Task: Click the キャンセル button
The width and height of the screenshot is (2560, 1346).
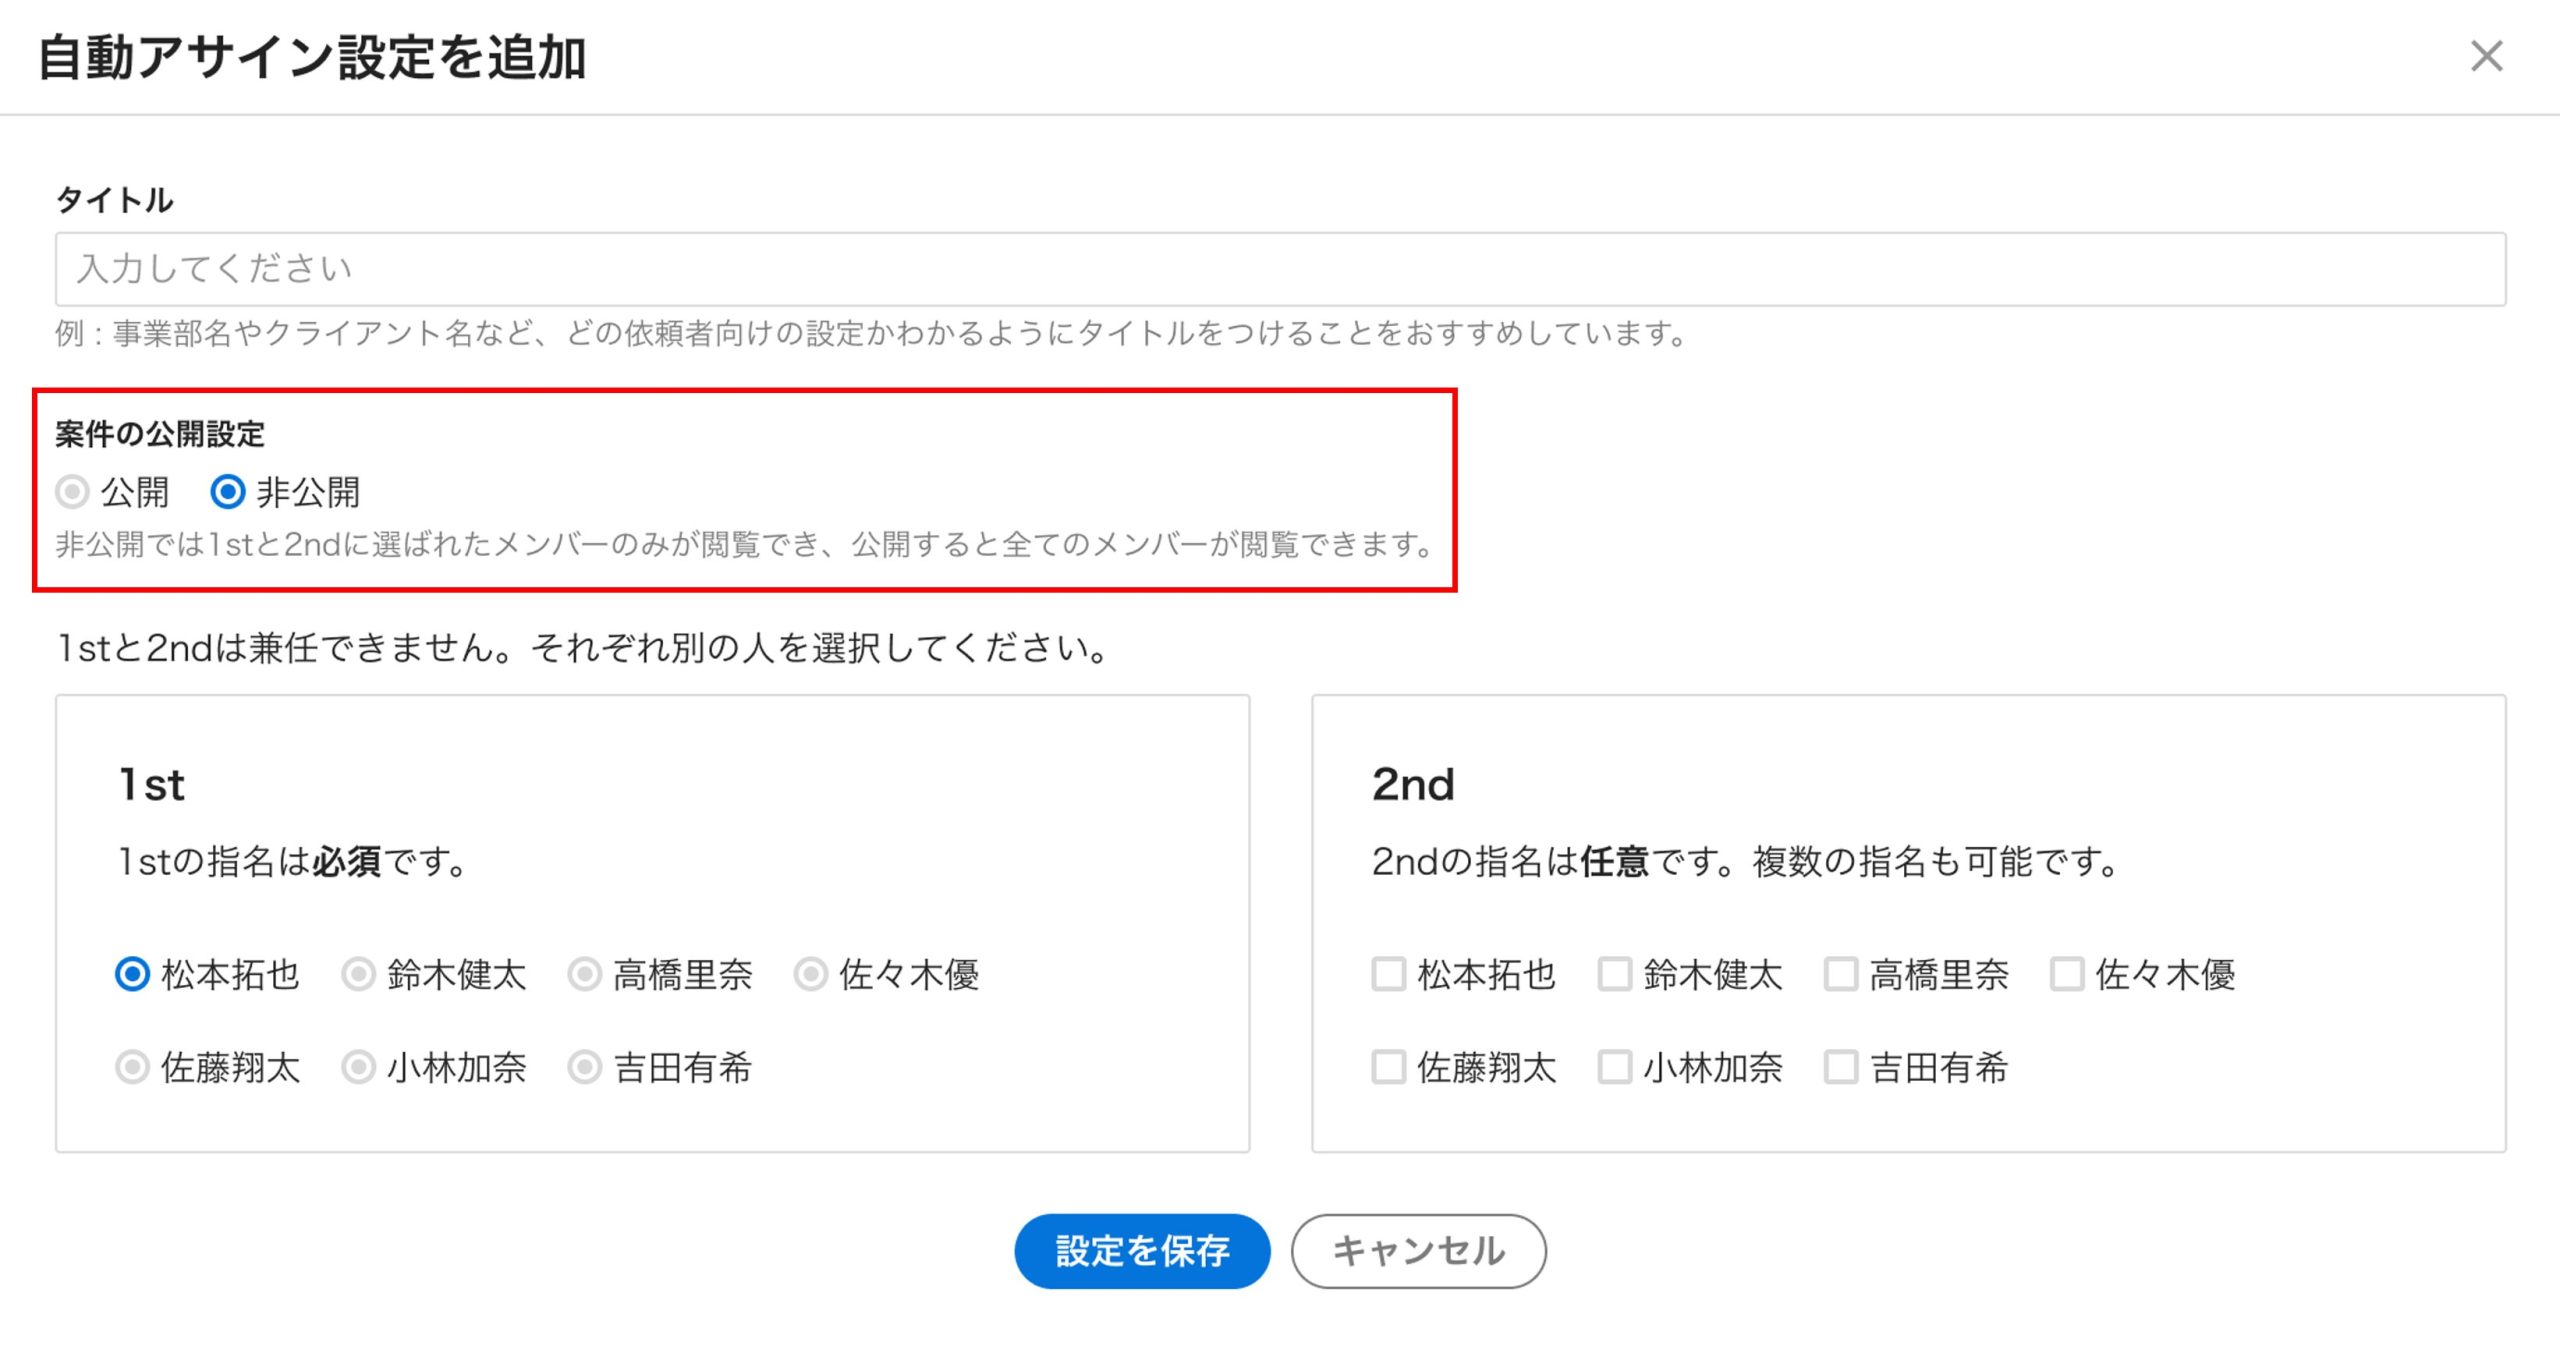Action: tap(1418, 1251)
